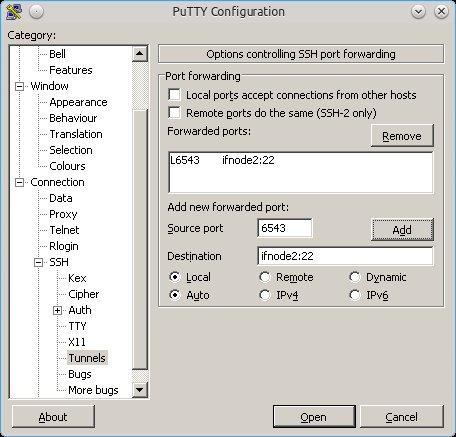Click the category list scroll up arrow

[x=140, y=54]
